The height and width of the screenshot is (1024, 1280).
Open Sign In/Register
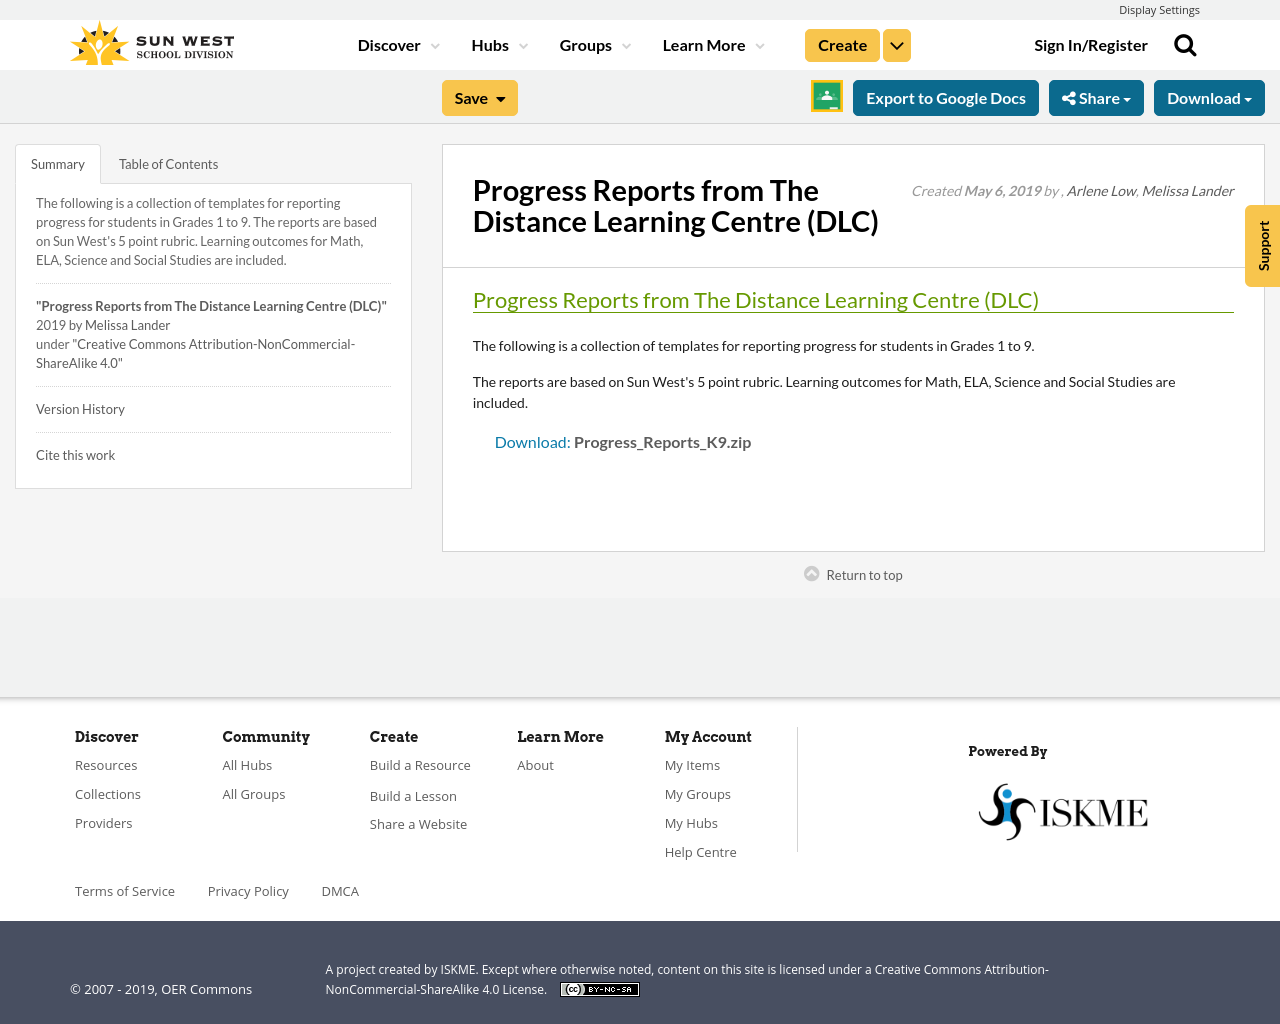click(1090, 43)
